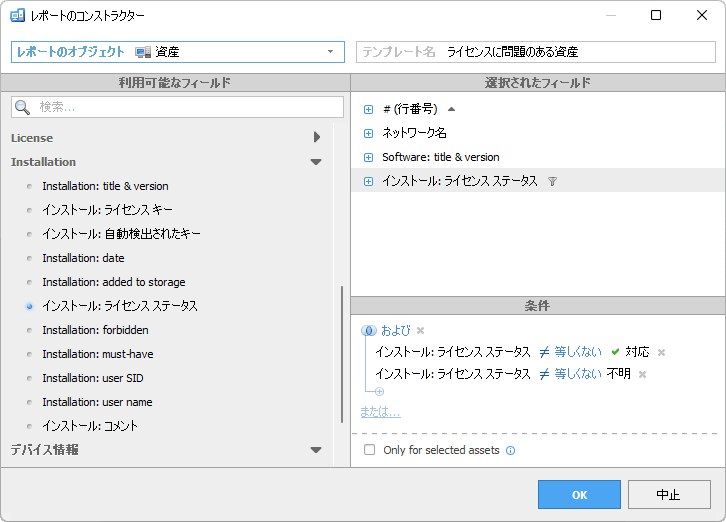
Task: Click info icon beside Only for selected assets
Action: tap(510, 451)
